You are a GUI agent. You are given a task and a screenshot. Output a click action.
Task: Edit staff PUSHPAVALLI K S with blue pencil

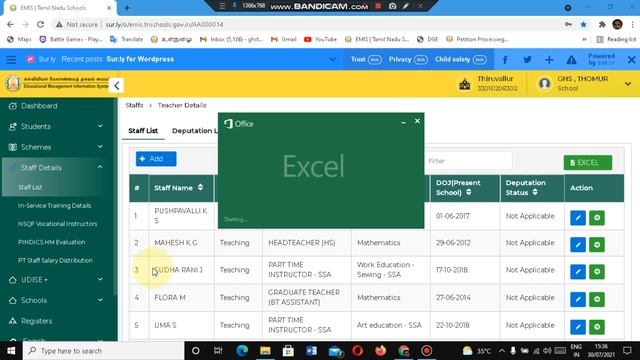click(578, 218)
